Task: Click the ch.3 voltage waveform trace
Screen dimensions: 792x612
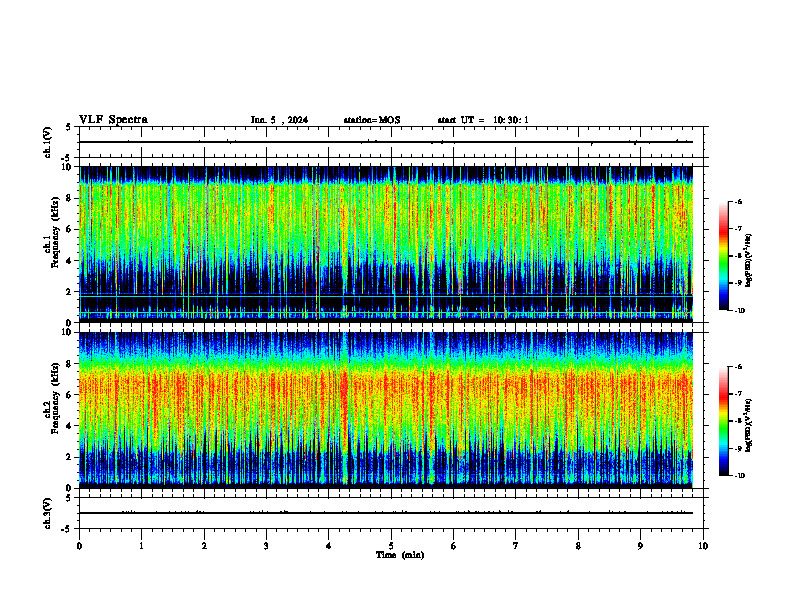Action: pos(386,513)
